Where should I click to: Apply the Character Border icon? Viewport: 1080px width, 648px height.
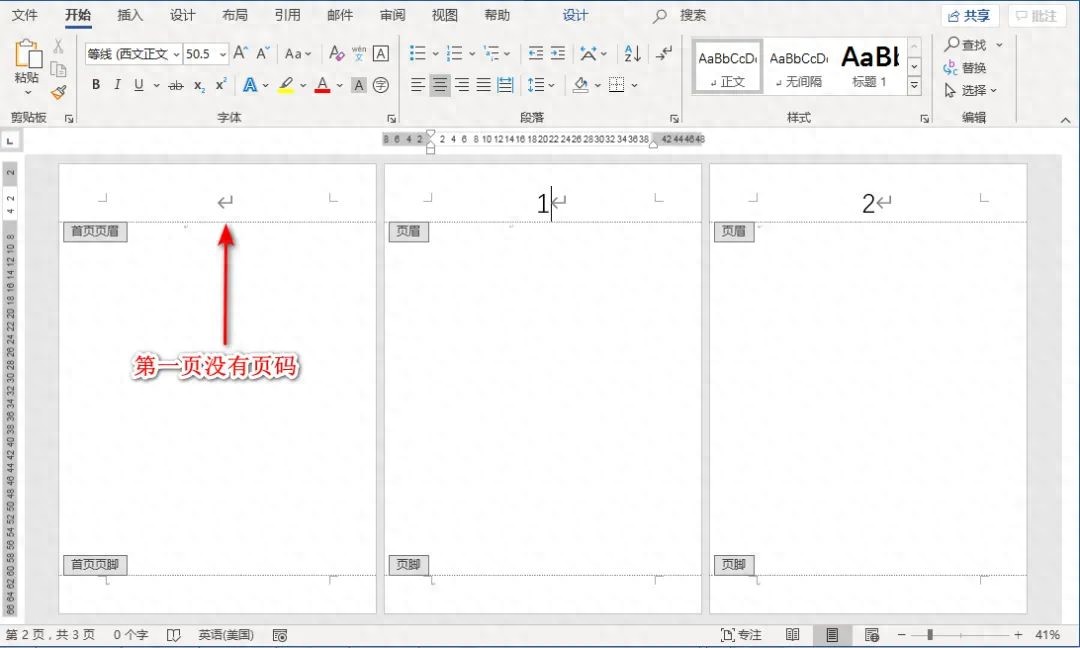[x=381, y=53]
